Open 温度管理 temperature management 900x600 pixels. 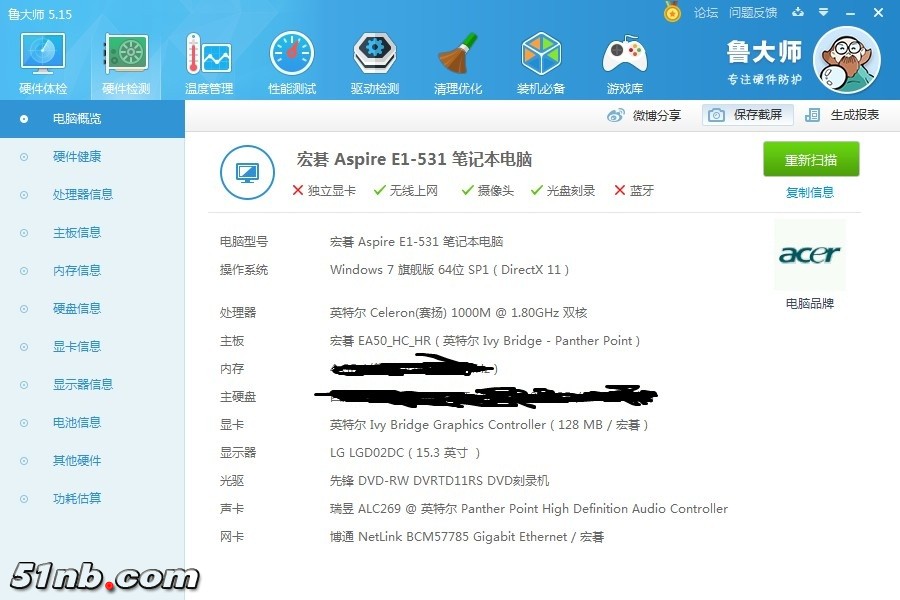[x=209, y=62]
